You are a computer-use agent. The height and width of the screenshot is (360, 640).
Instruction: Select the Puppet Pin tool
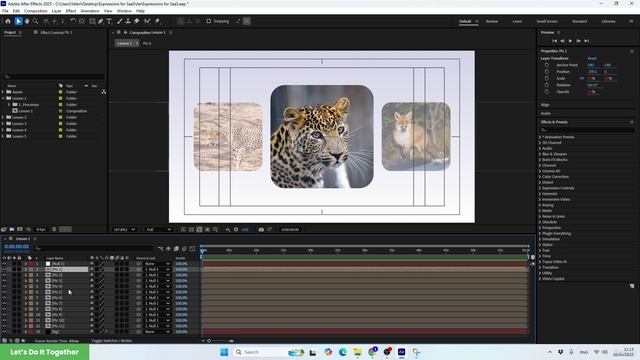click(x=157, y=21)
